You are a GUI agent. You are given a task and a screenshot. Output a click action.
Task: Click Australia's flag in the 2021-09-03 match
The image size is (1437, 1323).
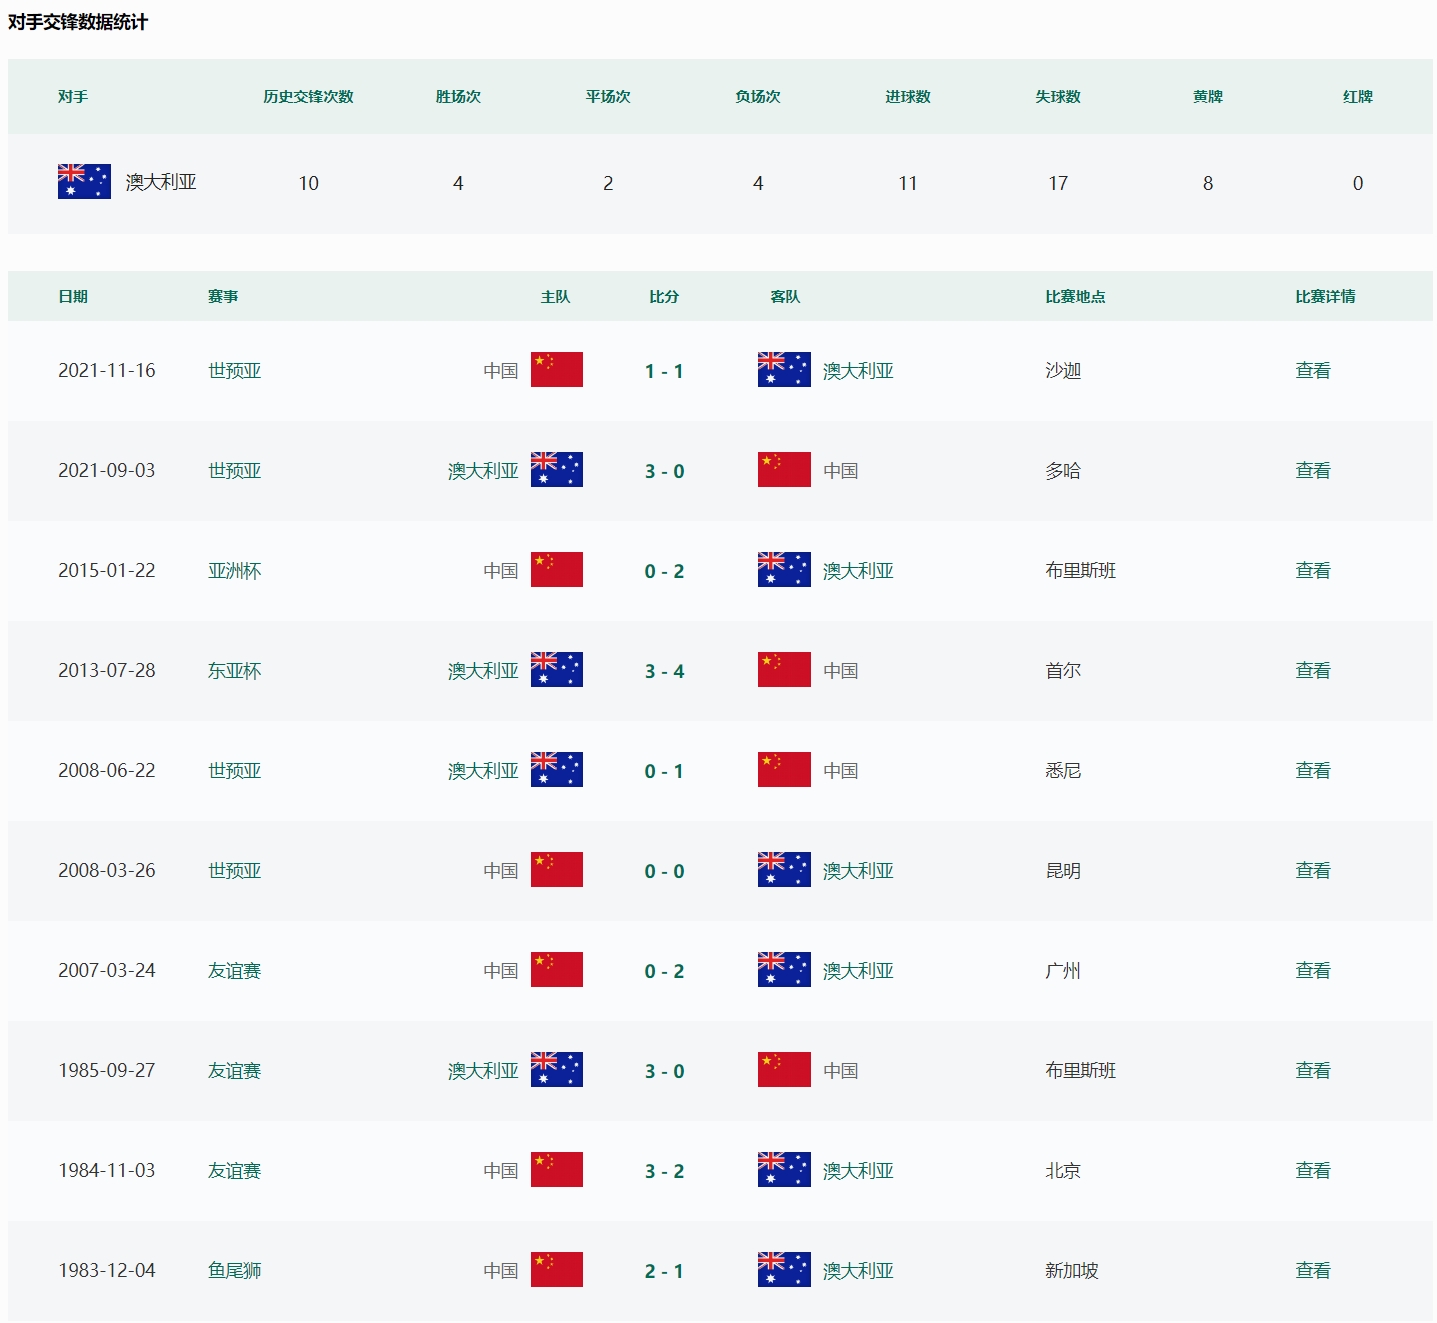tap(556, 470)
